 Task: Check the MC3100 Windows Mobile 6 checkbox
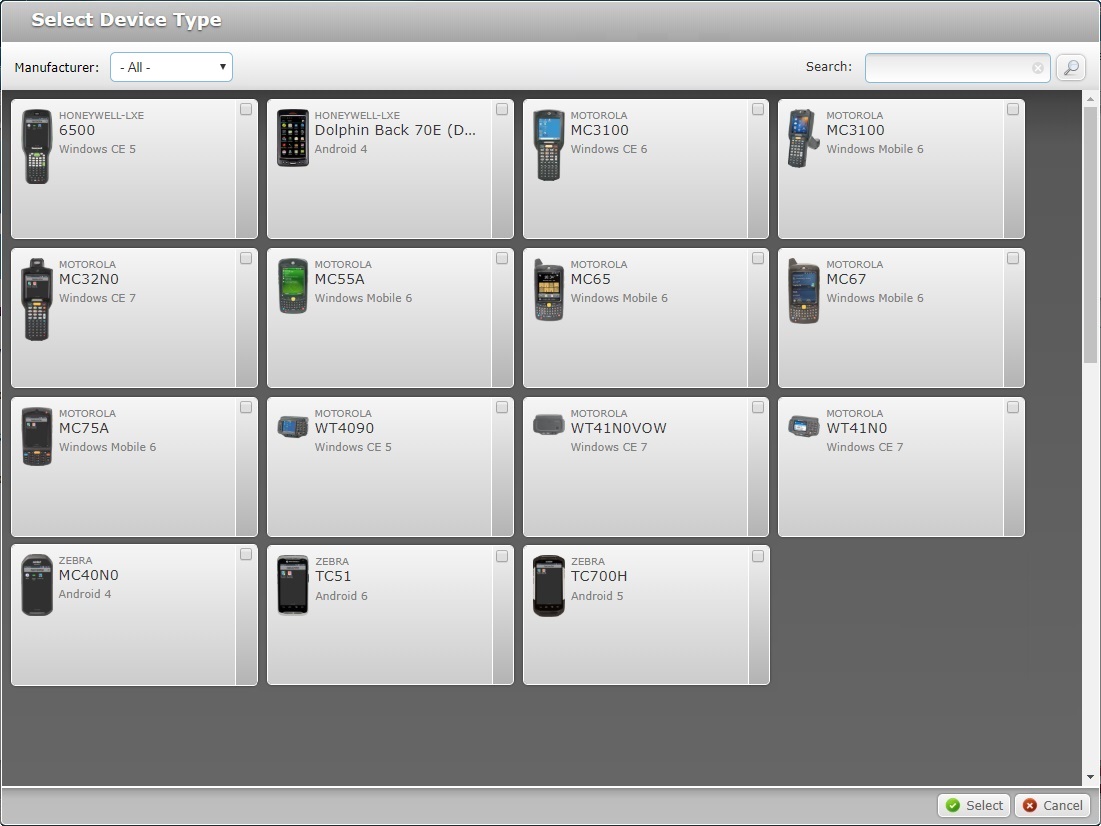pos(1013,109)
